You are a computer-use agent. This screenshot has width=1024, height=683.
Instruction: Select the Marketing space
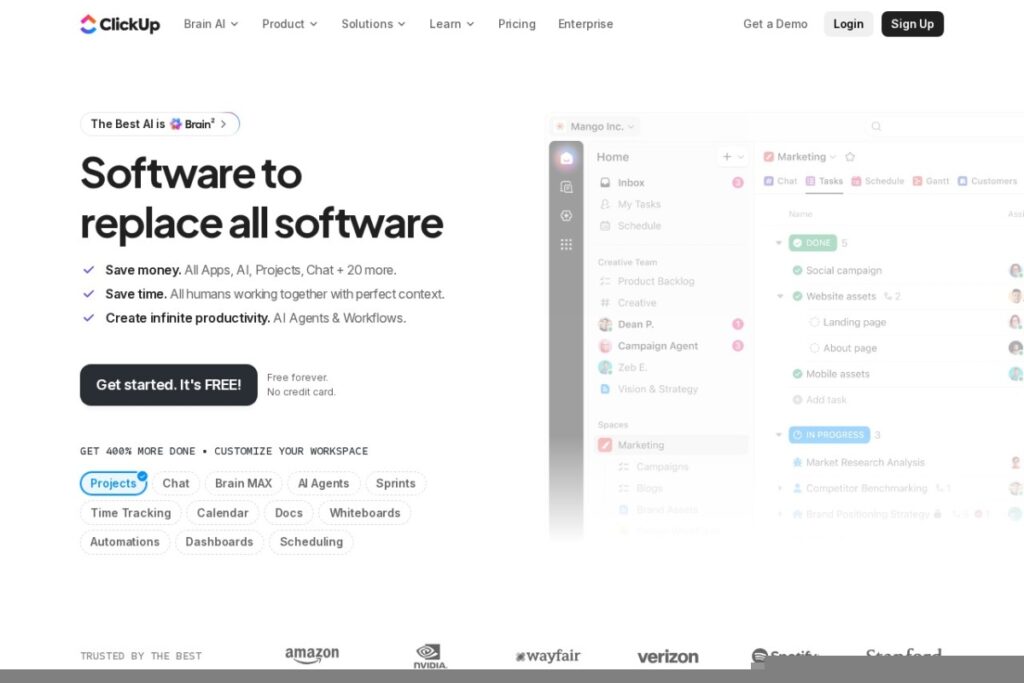pyautogui.click(x=671, y=445)
